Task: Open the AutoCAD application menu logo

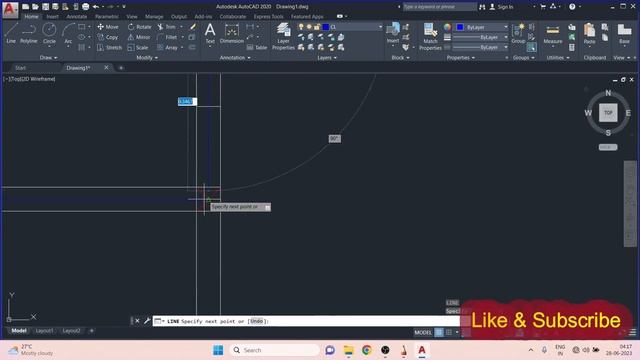Action: (x=10, y=9)
